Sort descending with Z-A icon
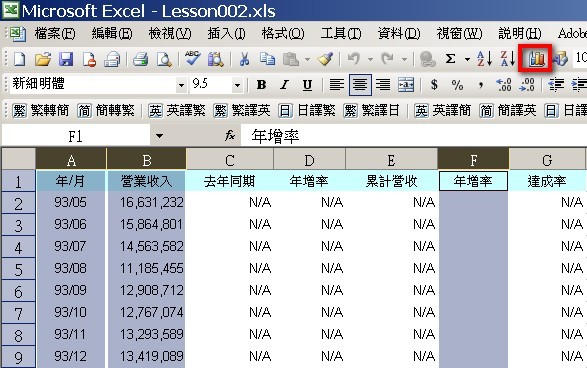 tap(508, 59)
